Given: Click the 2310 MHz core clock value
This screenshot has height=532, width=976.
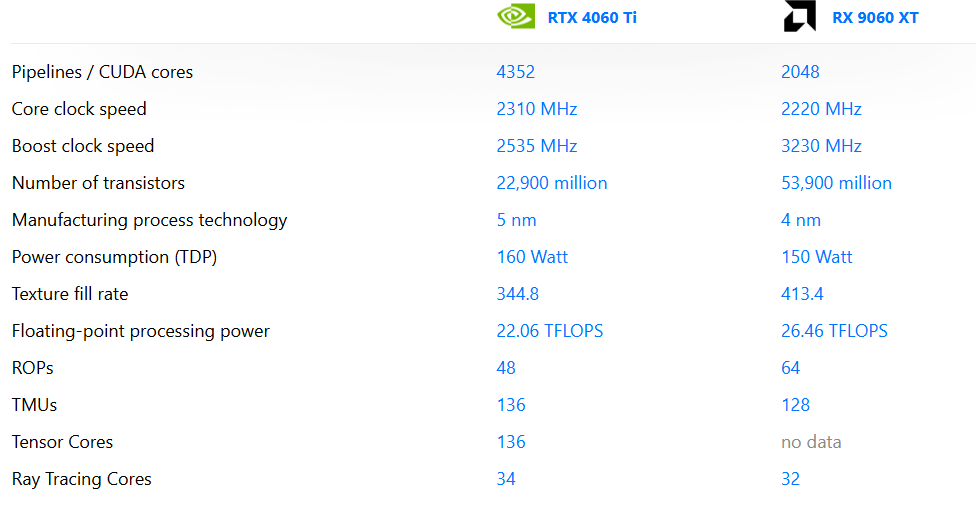Looking at the screenshot, I should tap(537, 109).
